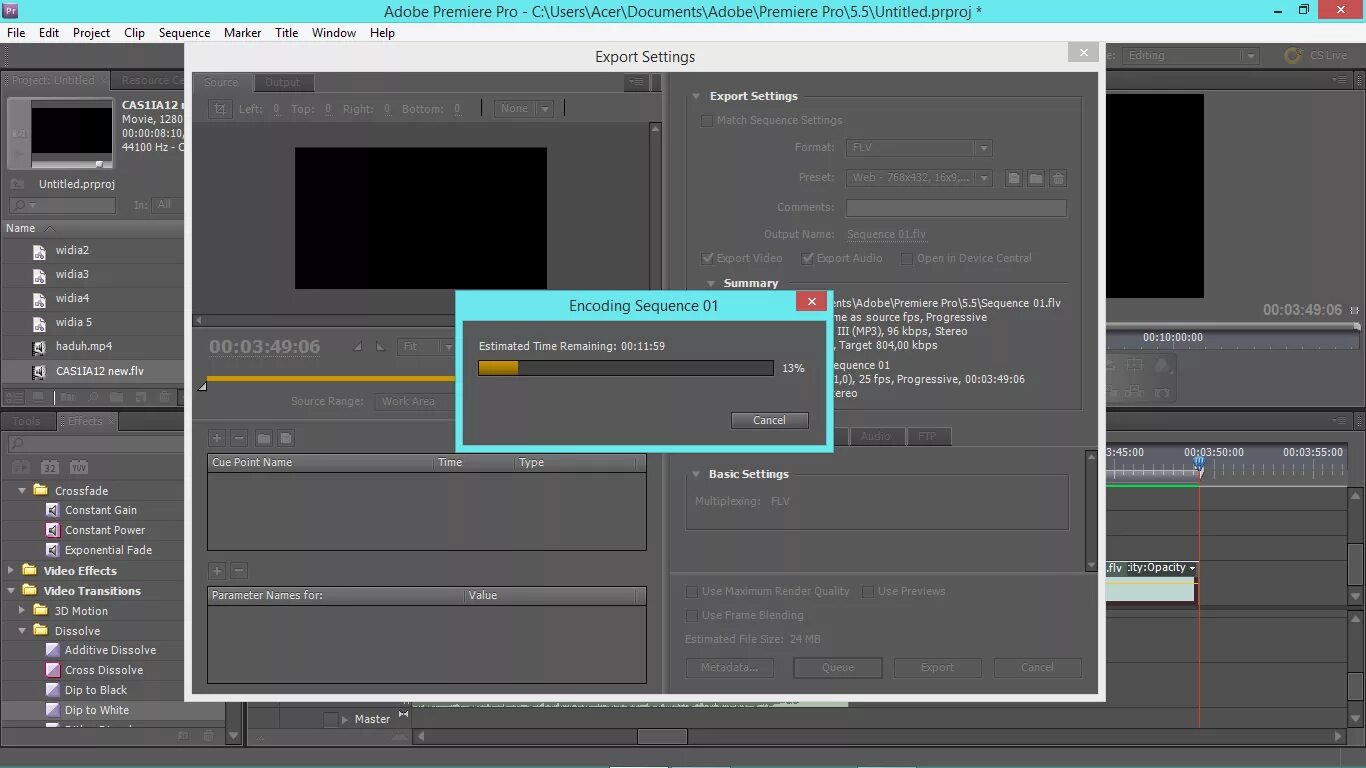
Task: Click the Queue button
Action: tap(838, 668)
